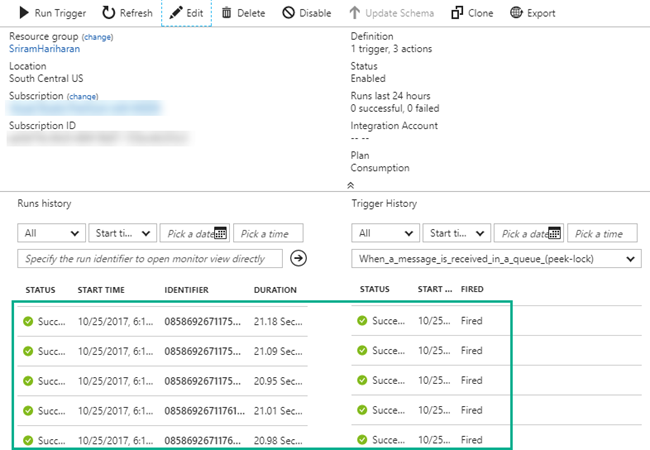650x450 pixels.
Task: Click the Delete trash can icon
Action: 226,13
